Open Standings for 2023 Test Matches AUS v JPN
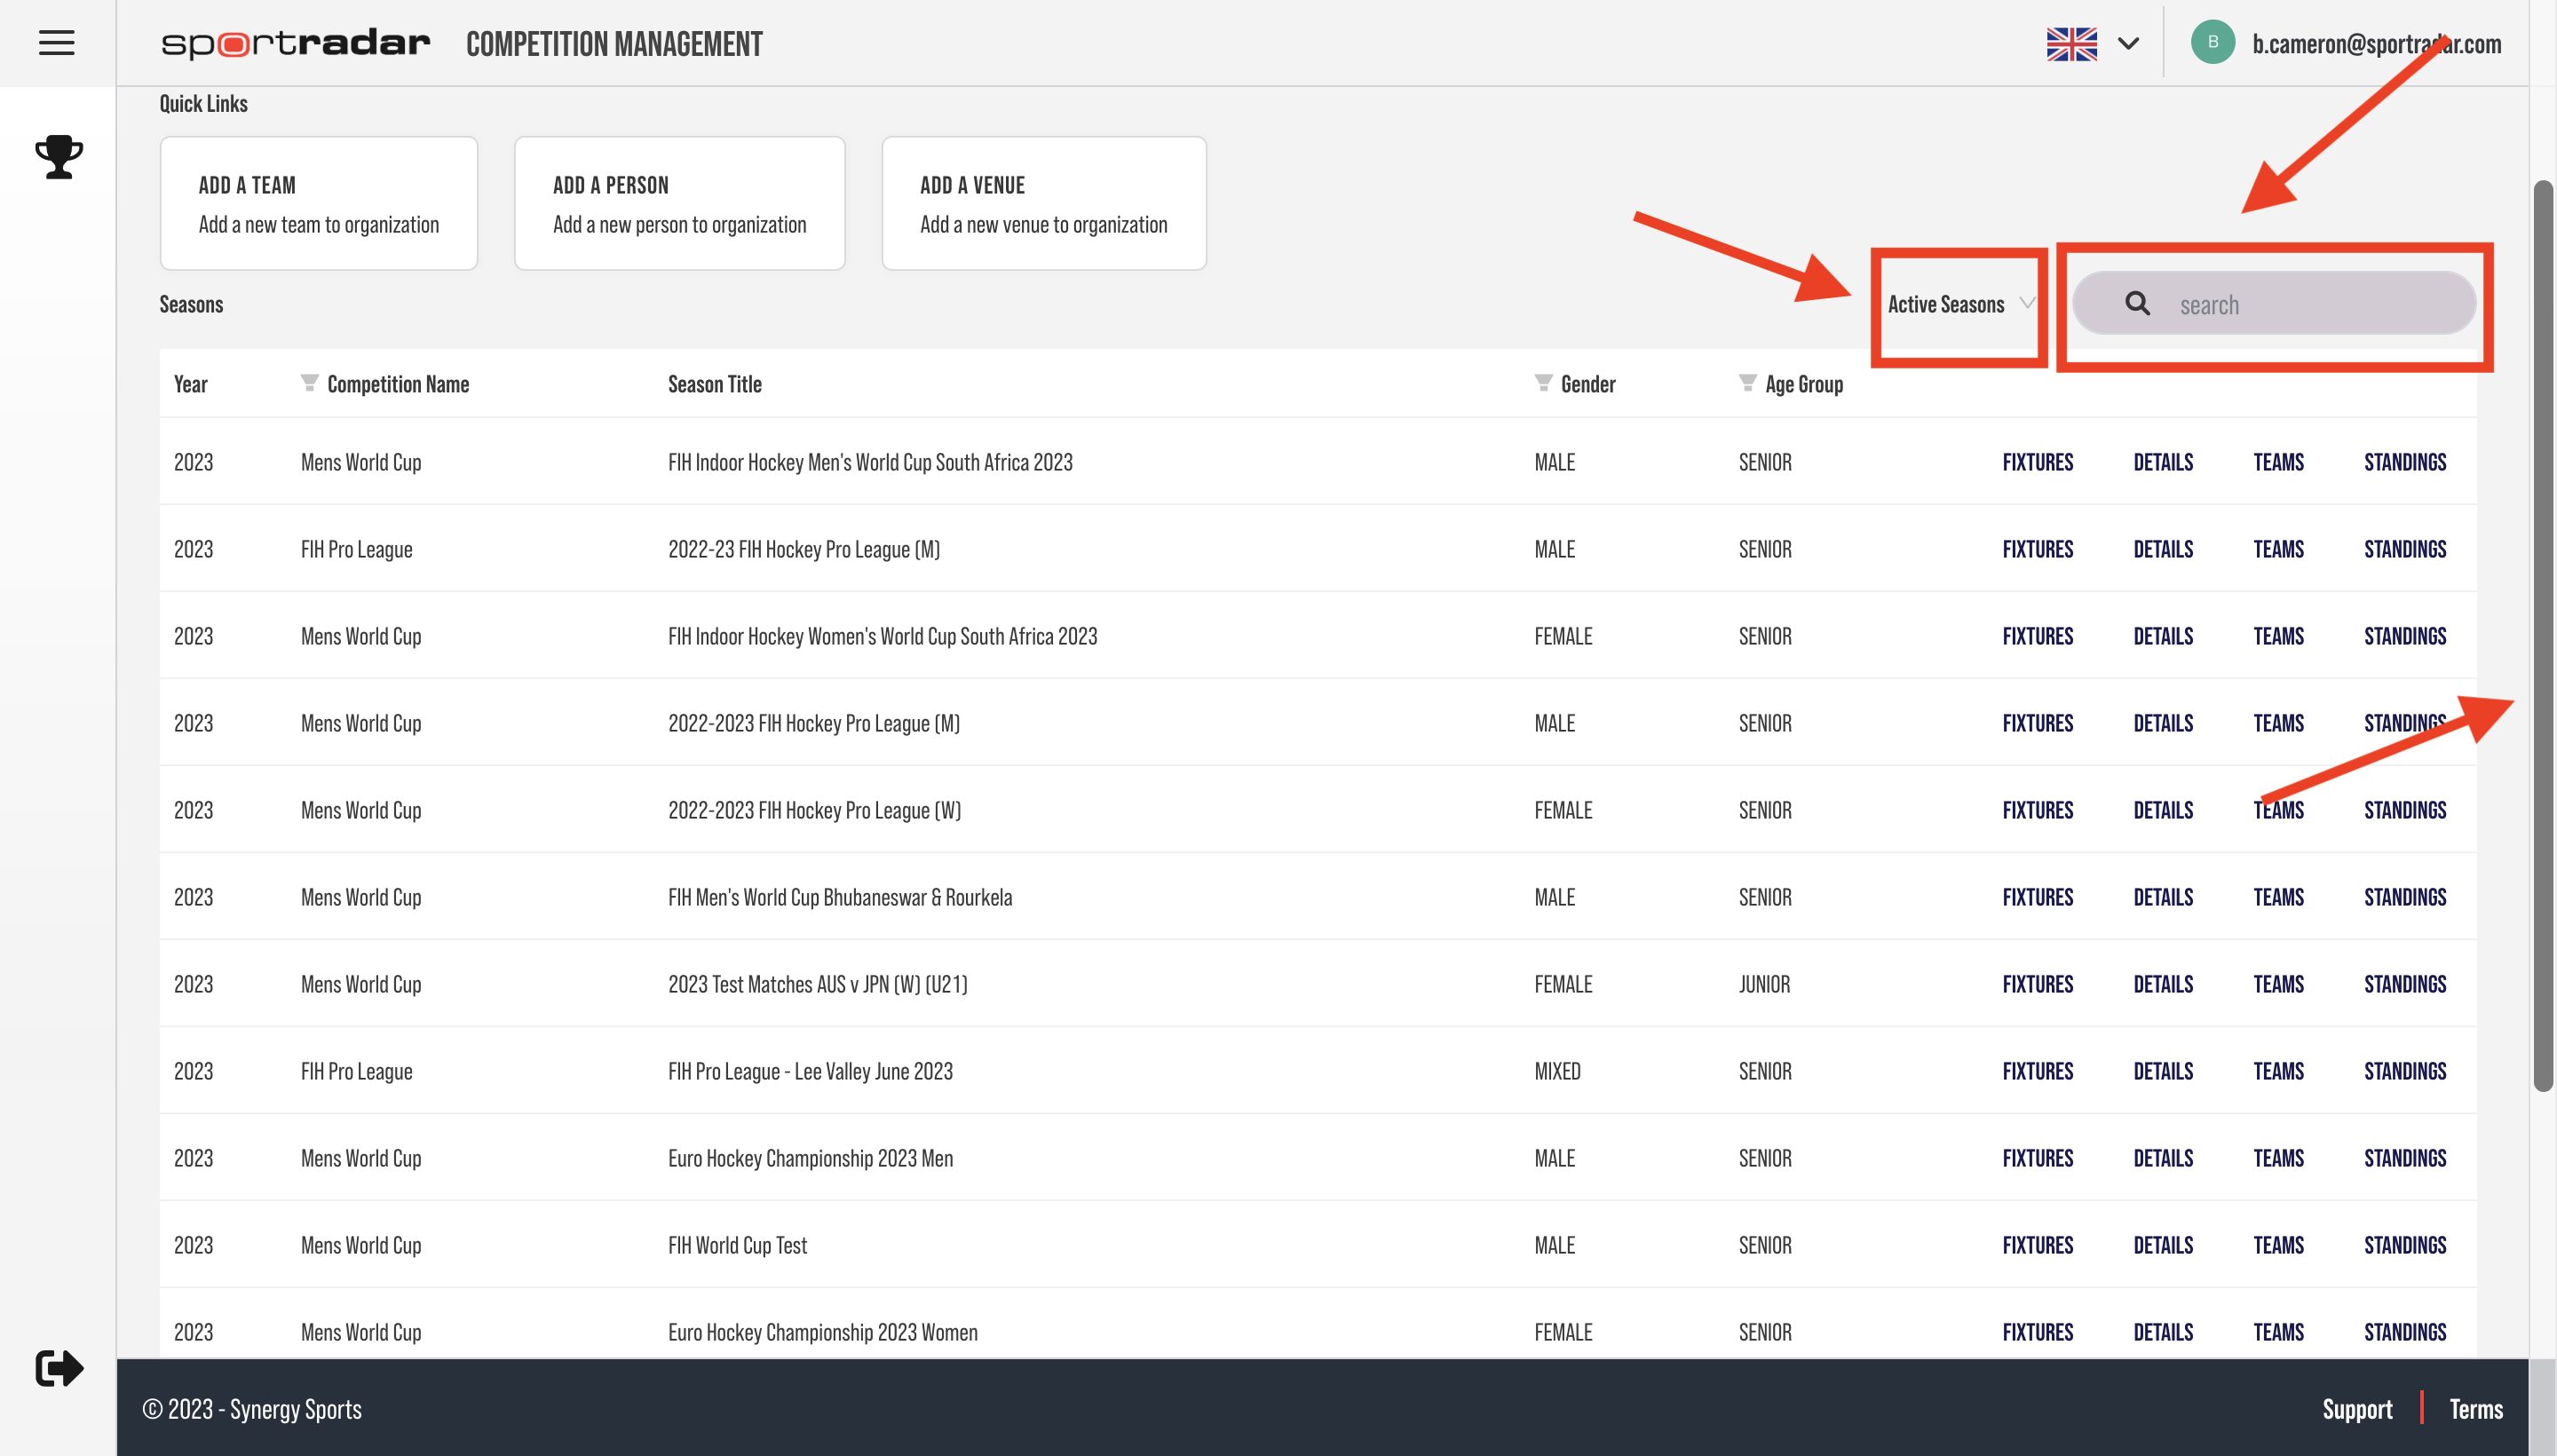This screenshot has width=2557, height=1456. [x=2405, y=984]
